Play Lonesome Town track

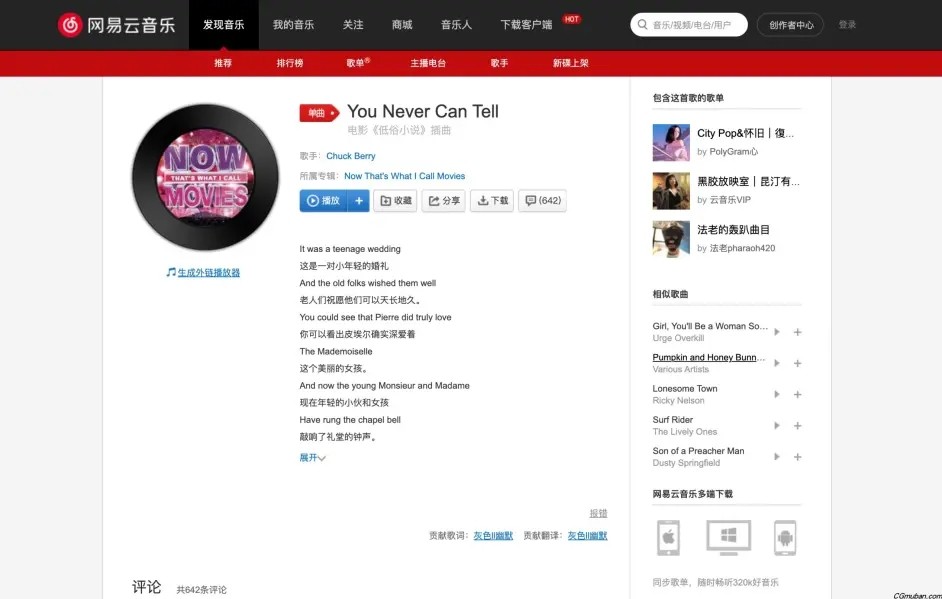[777, 394]
